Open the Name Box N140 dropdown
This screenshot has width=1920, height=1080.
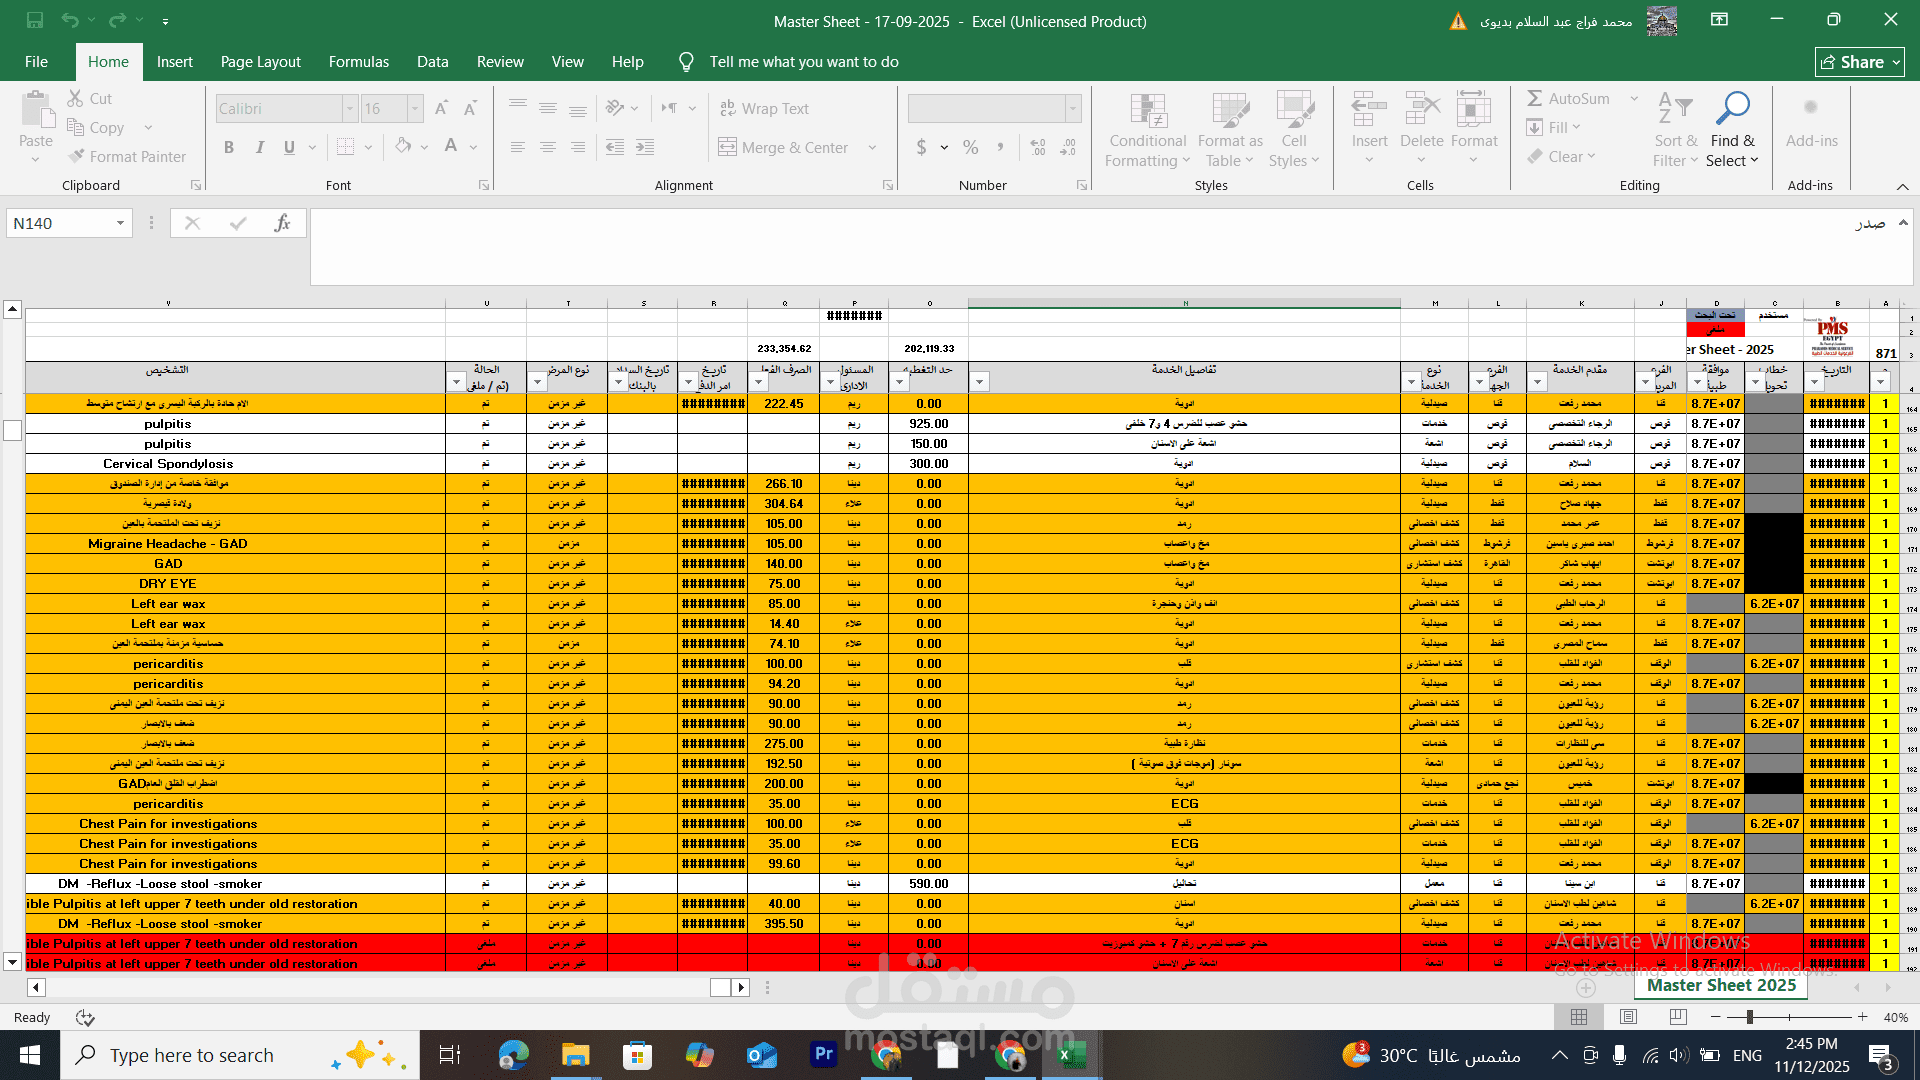tap(120, 223)
